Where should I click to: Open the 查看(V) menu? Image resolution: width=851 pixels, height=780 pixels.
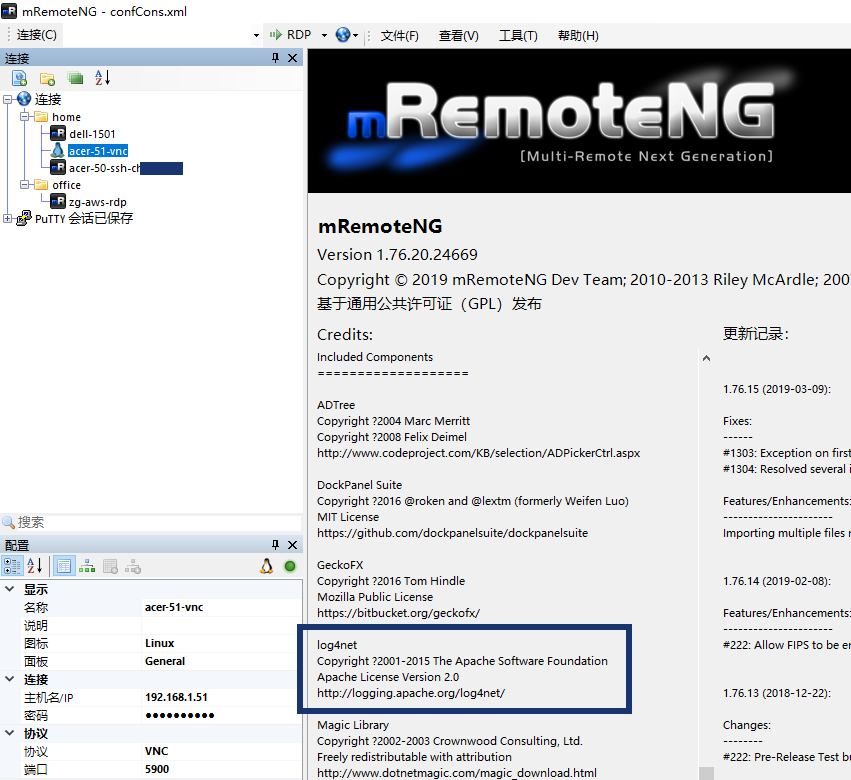click(459, 36)
